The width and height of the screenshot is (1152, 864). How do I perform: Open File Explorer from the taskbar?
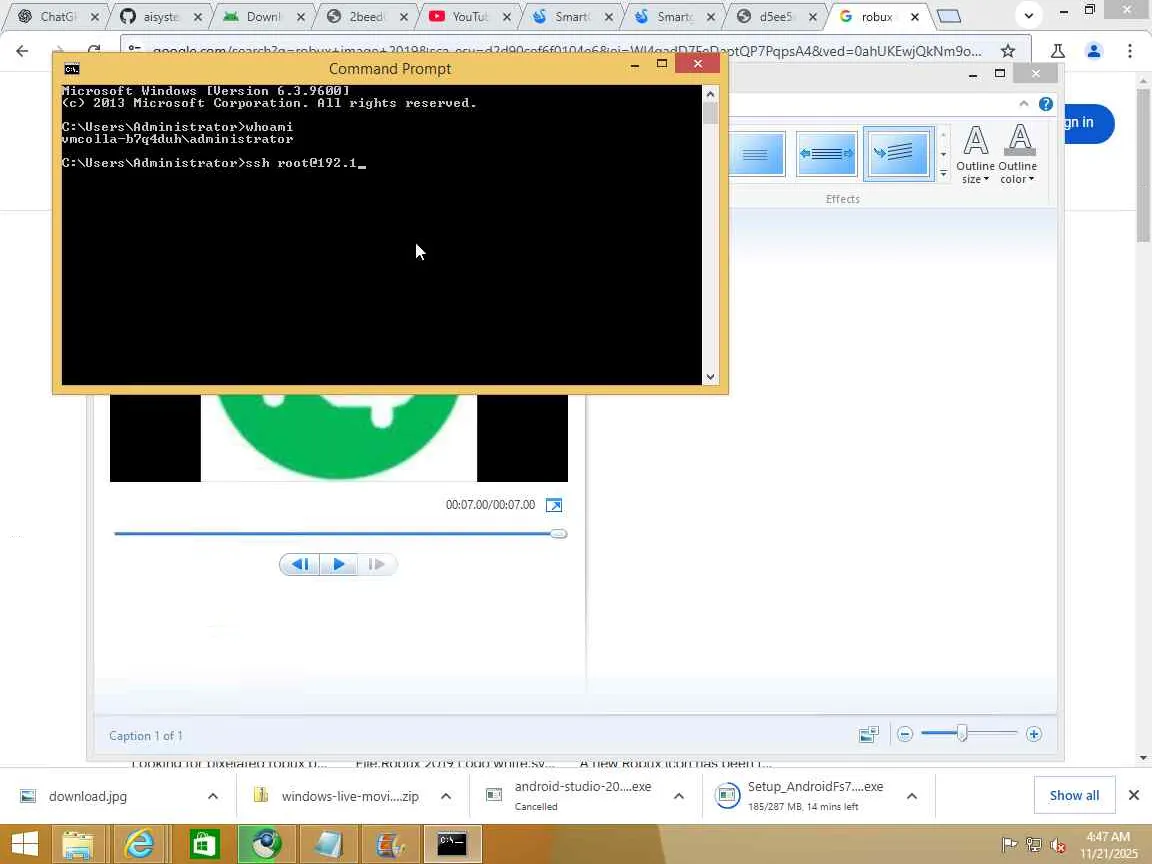77,844
